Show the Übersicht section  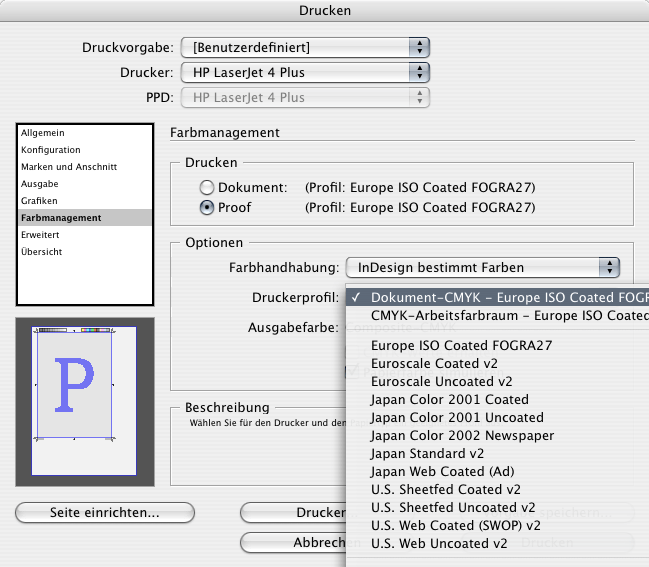[42, 252]
